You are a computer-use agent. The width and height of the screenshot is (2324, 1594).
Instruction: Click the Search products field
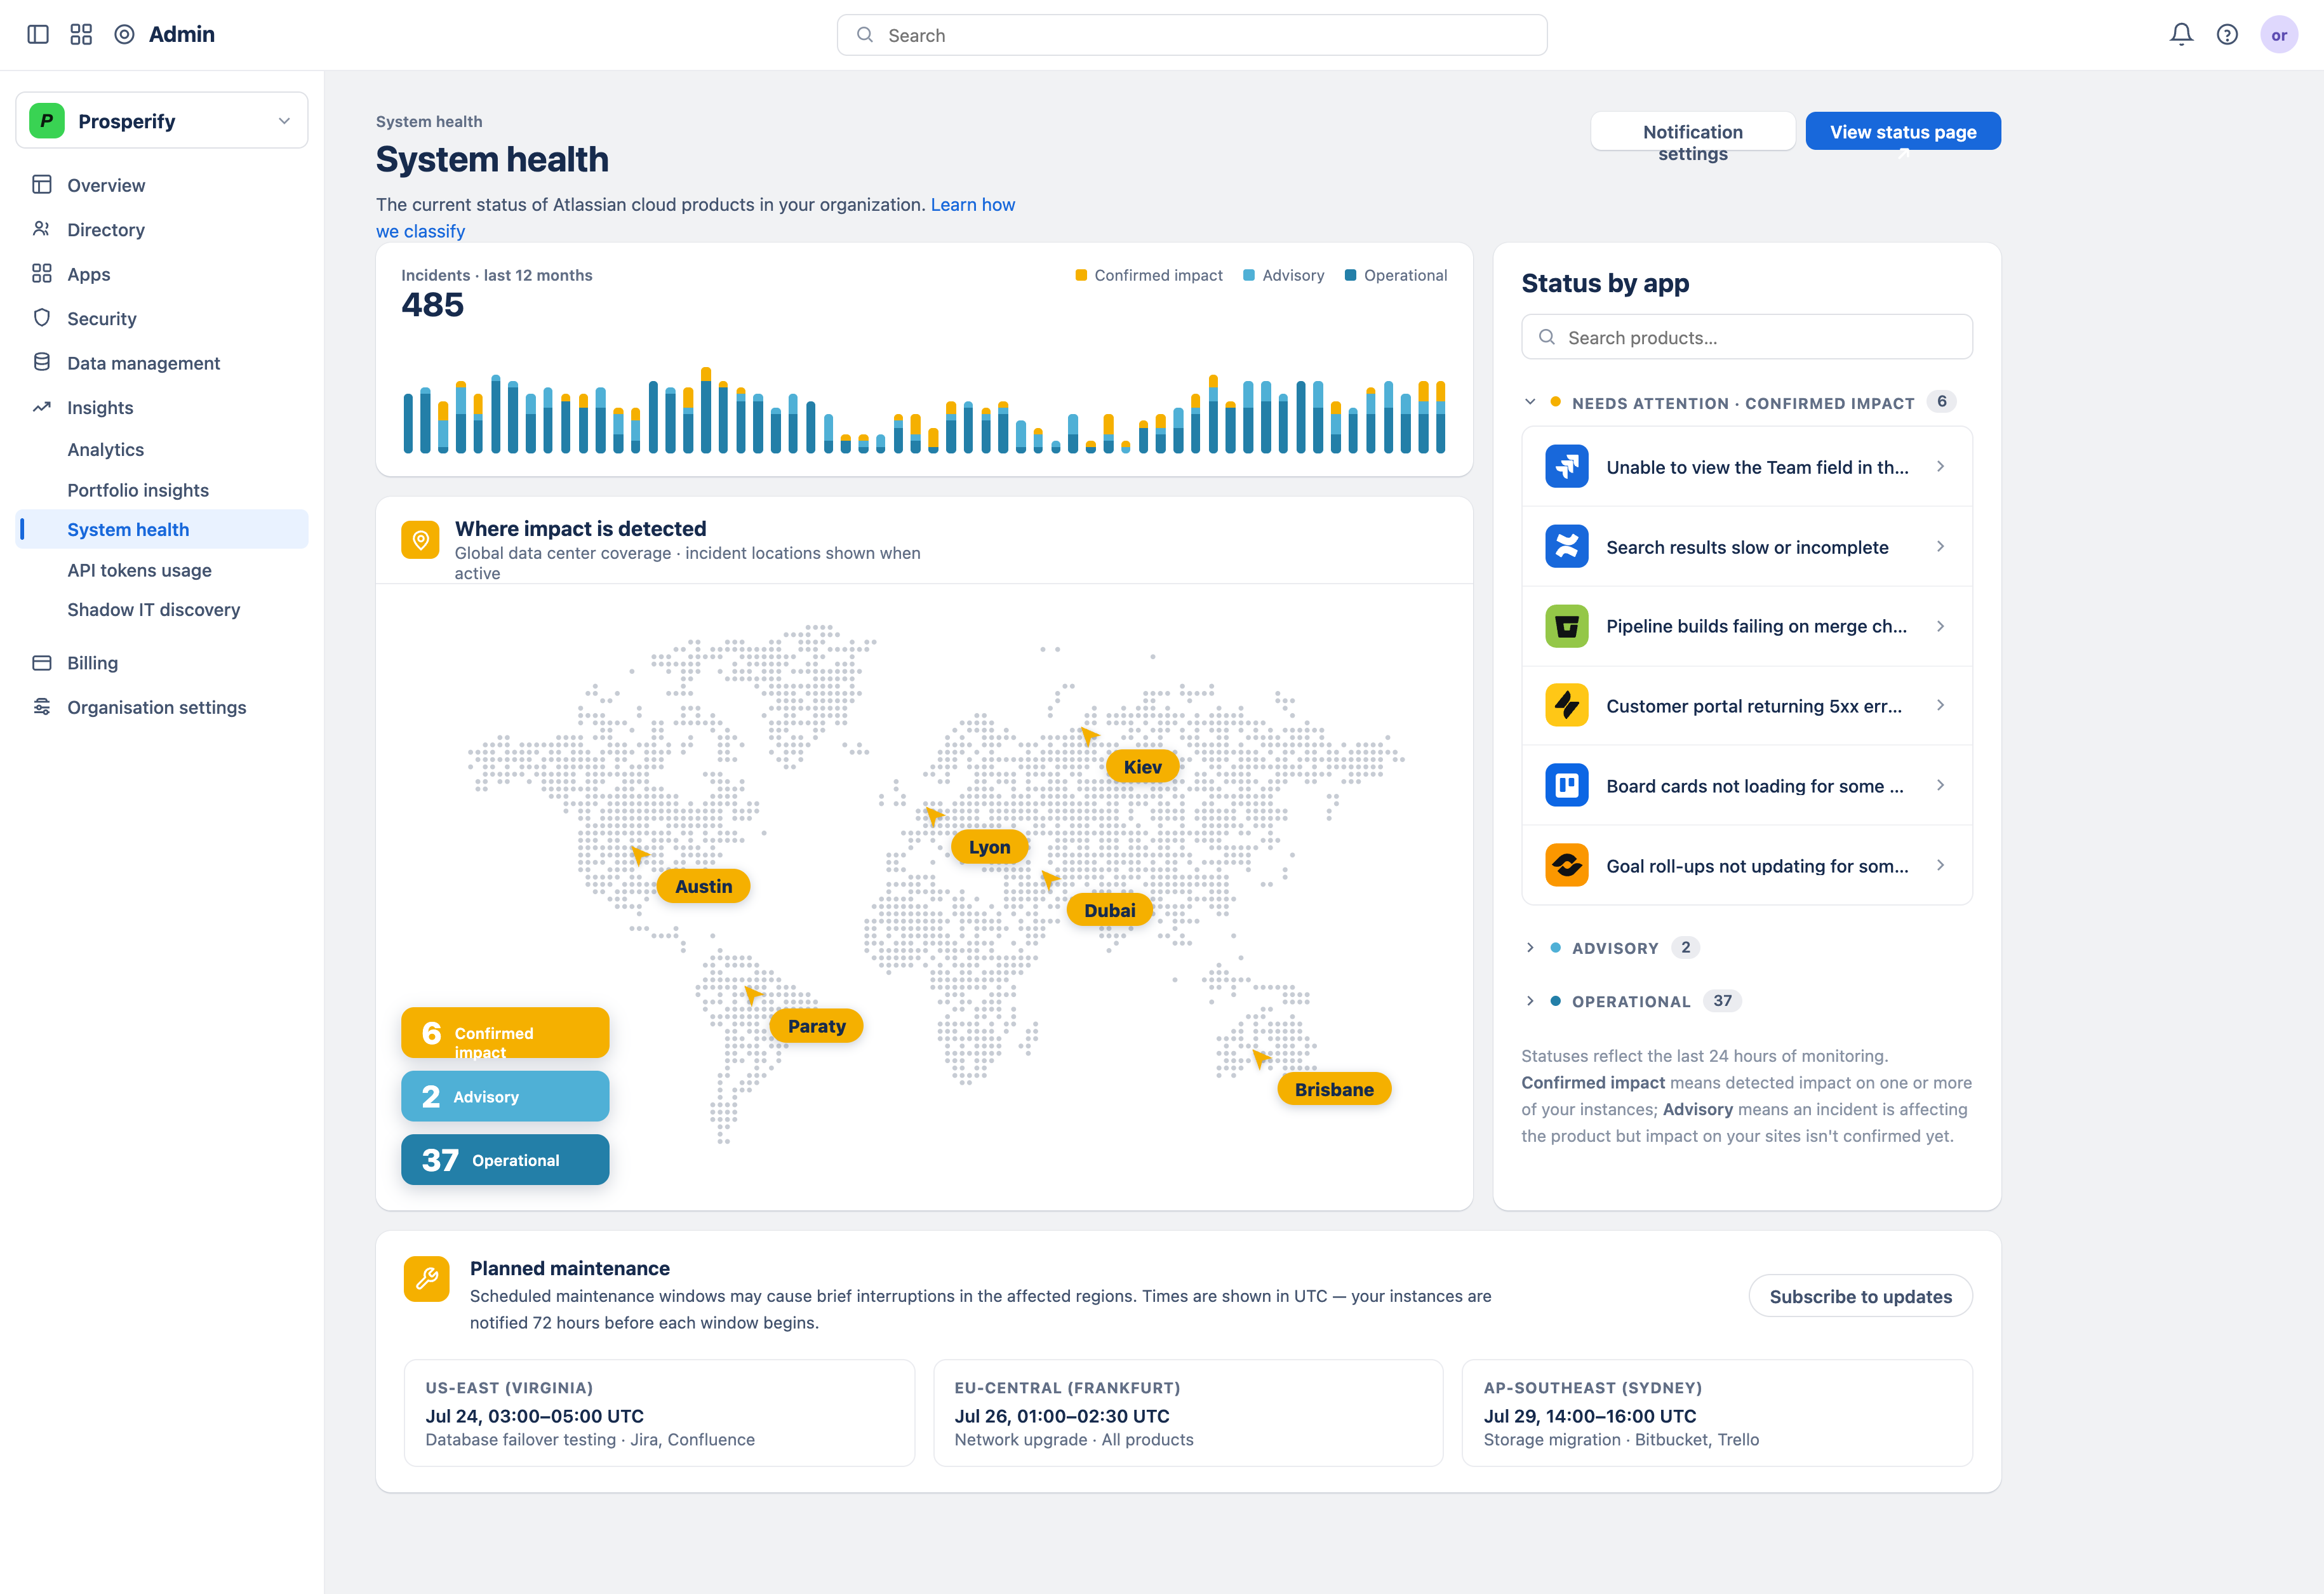coord(1746,337)
